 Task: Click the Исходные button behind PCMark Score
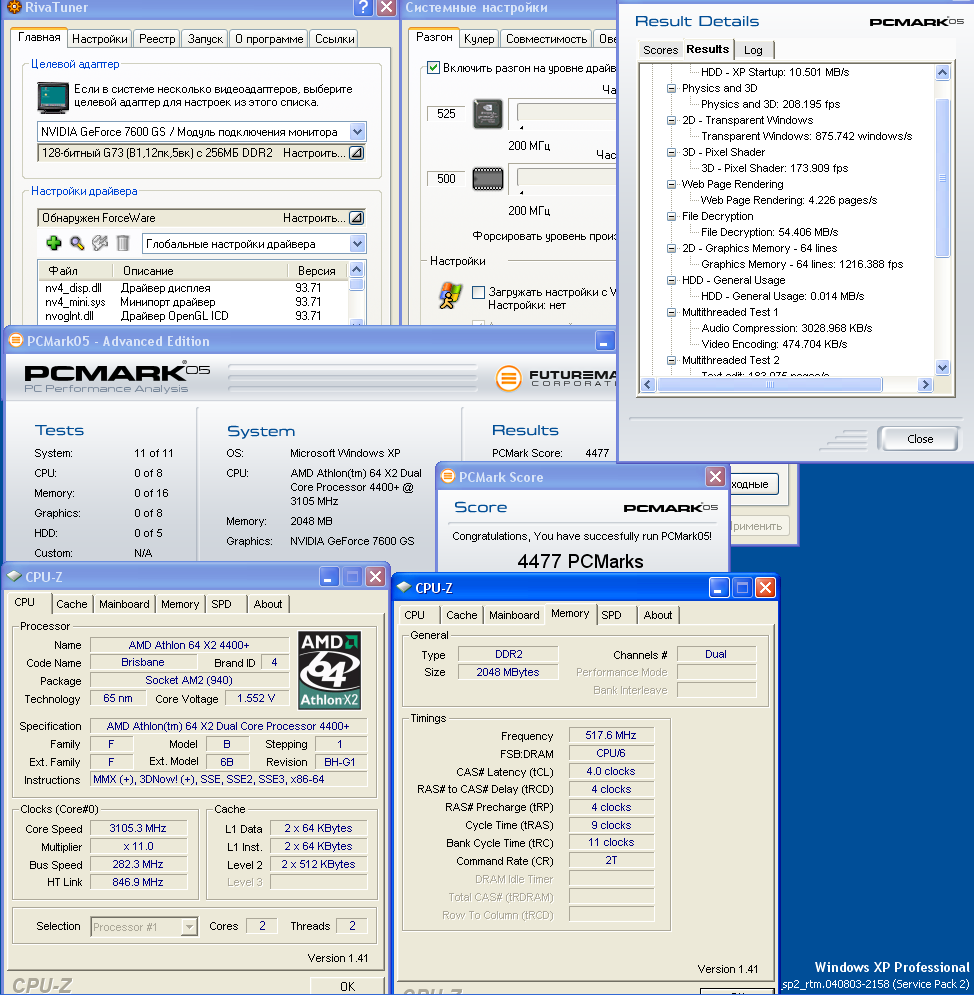753,484
